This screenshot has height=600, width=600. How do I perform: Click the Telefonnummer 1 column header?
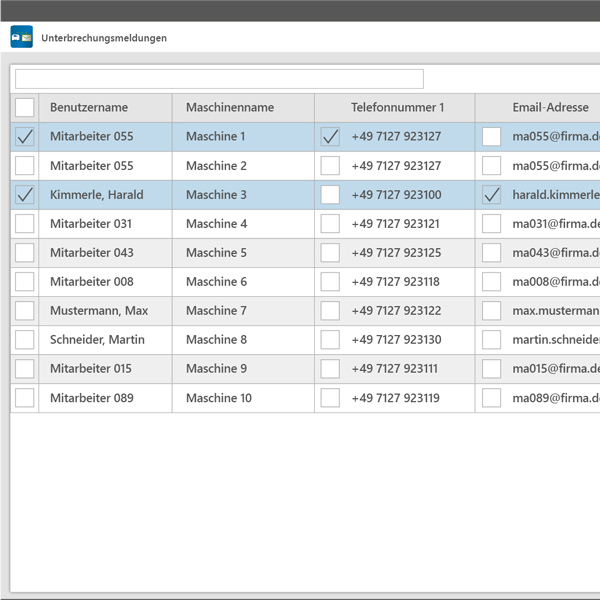pos(397,108)
